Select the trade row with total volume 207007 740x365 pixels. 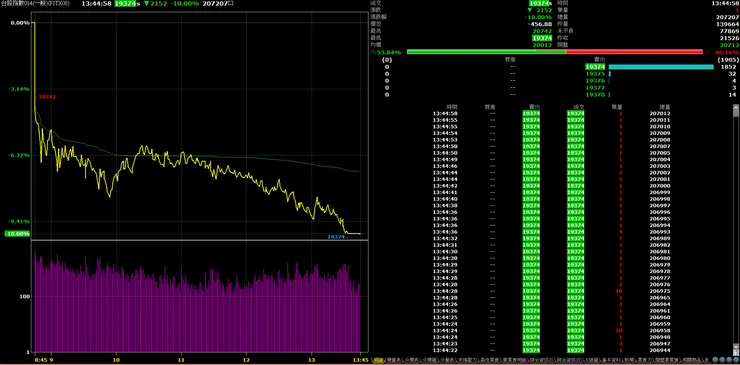[x=552, y=146]
